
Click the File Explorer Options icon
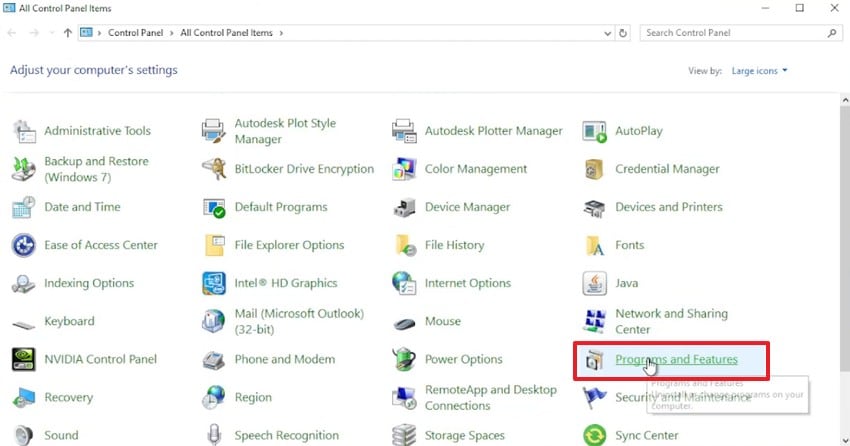tap(214, 245)
